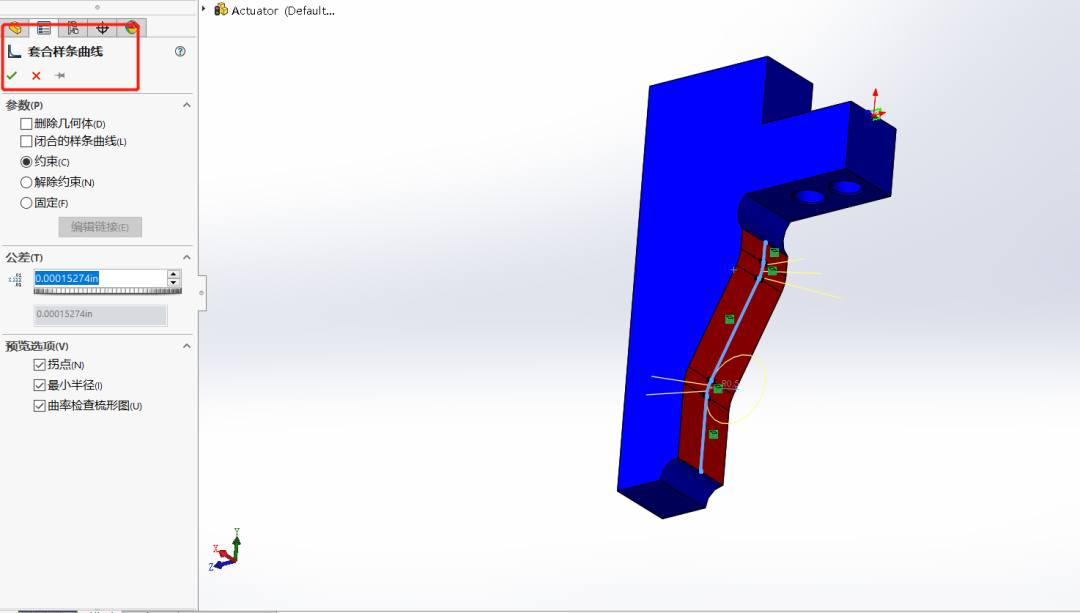
Task: Click the 预览选项(V) section header label
Action: coord(37,346)
